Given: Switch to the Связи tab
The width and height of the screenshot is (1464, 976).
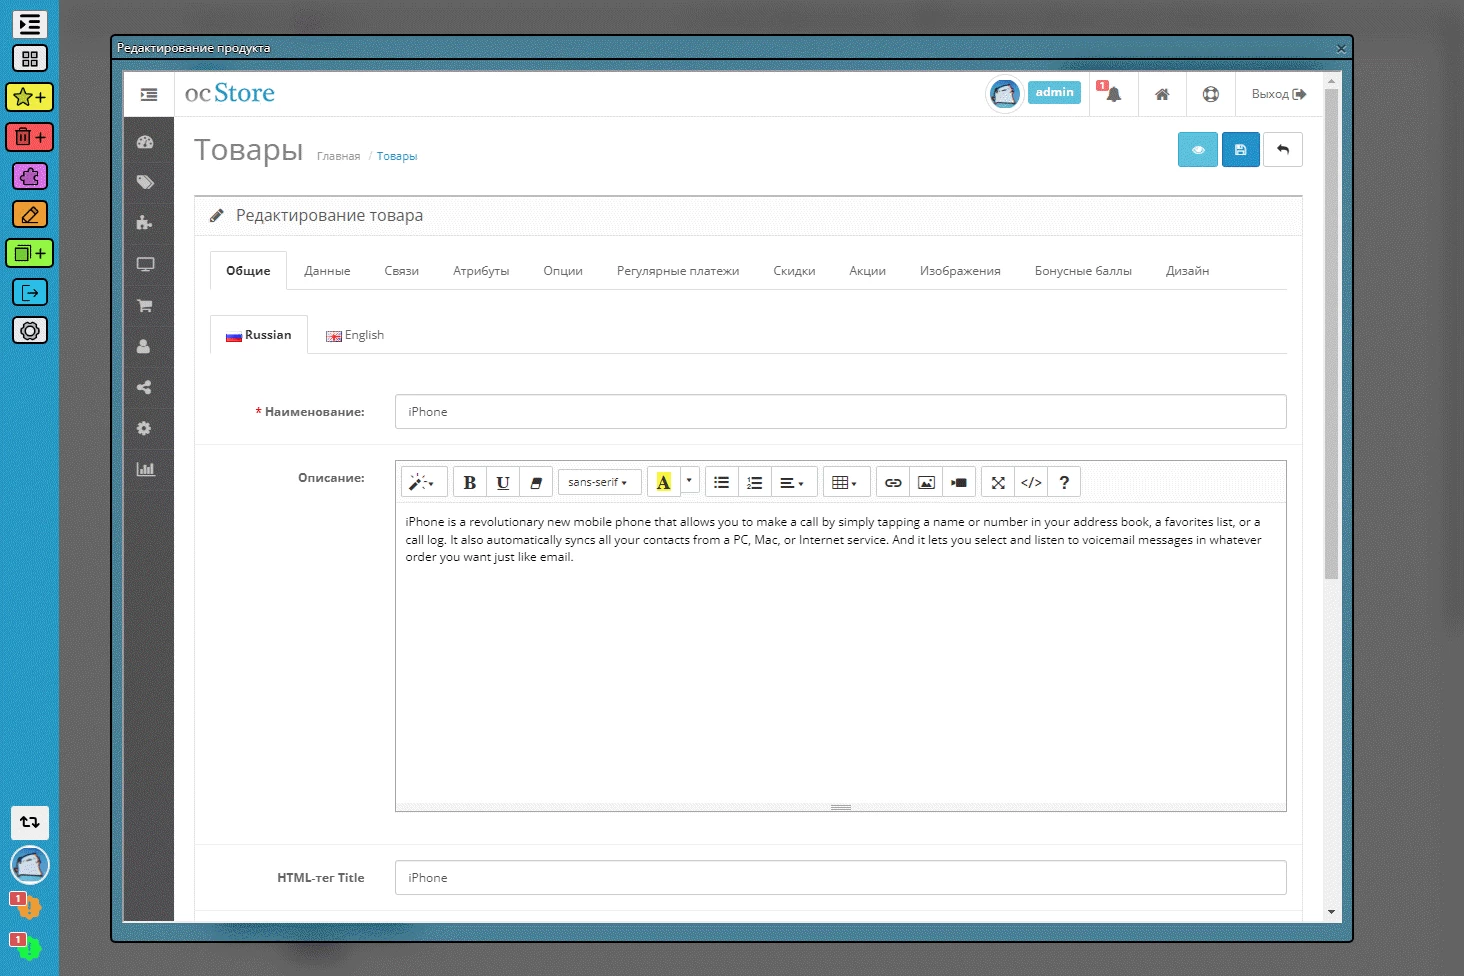Looking at the screenshot, I should 402,271.
